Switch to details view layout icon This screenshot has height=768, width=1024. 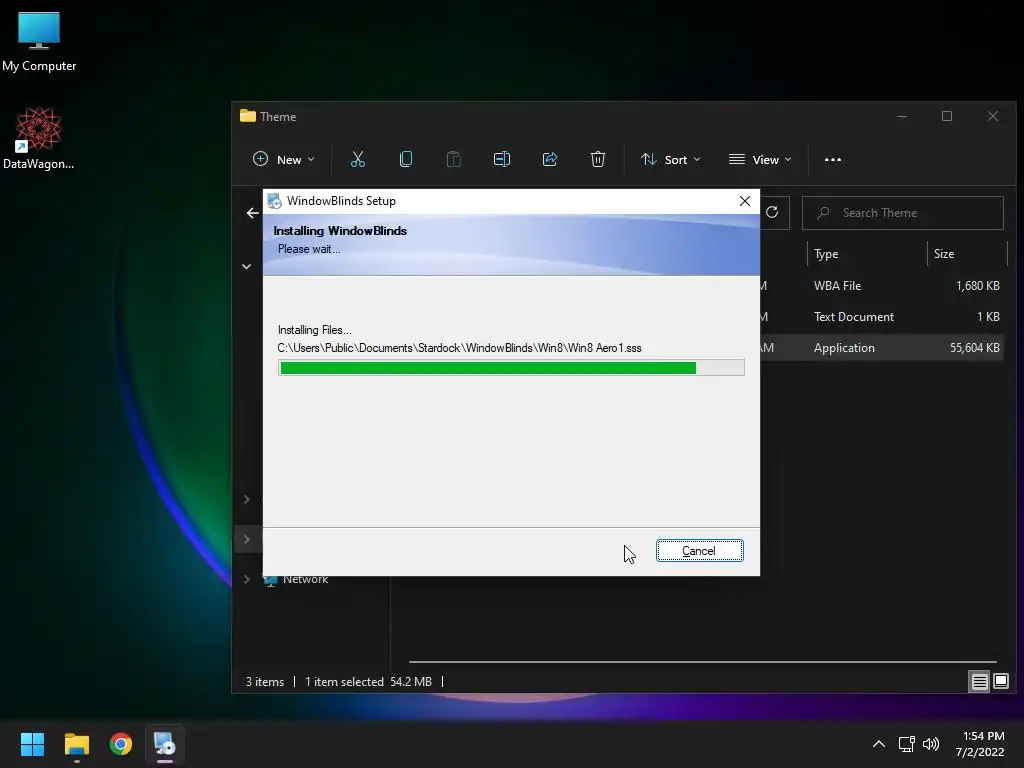pyautogui.click(x=980, y=682)
